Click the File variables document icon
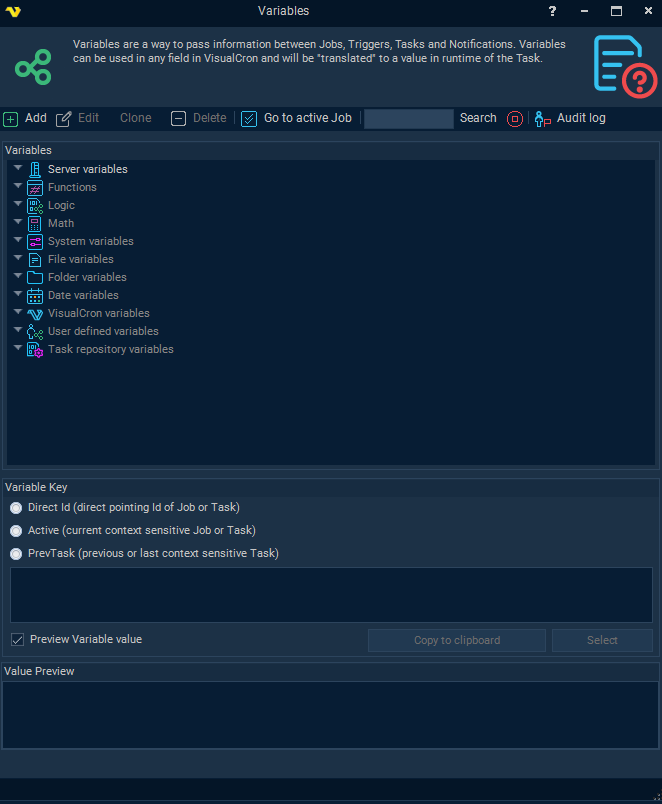This screenshot has width=662, height=804. tap(35, 259)
